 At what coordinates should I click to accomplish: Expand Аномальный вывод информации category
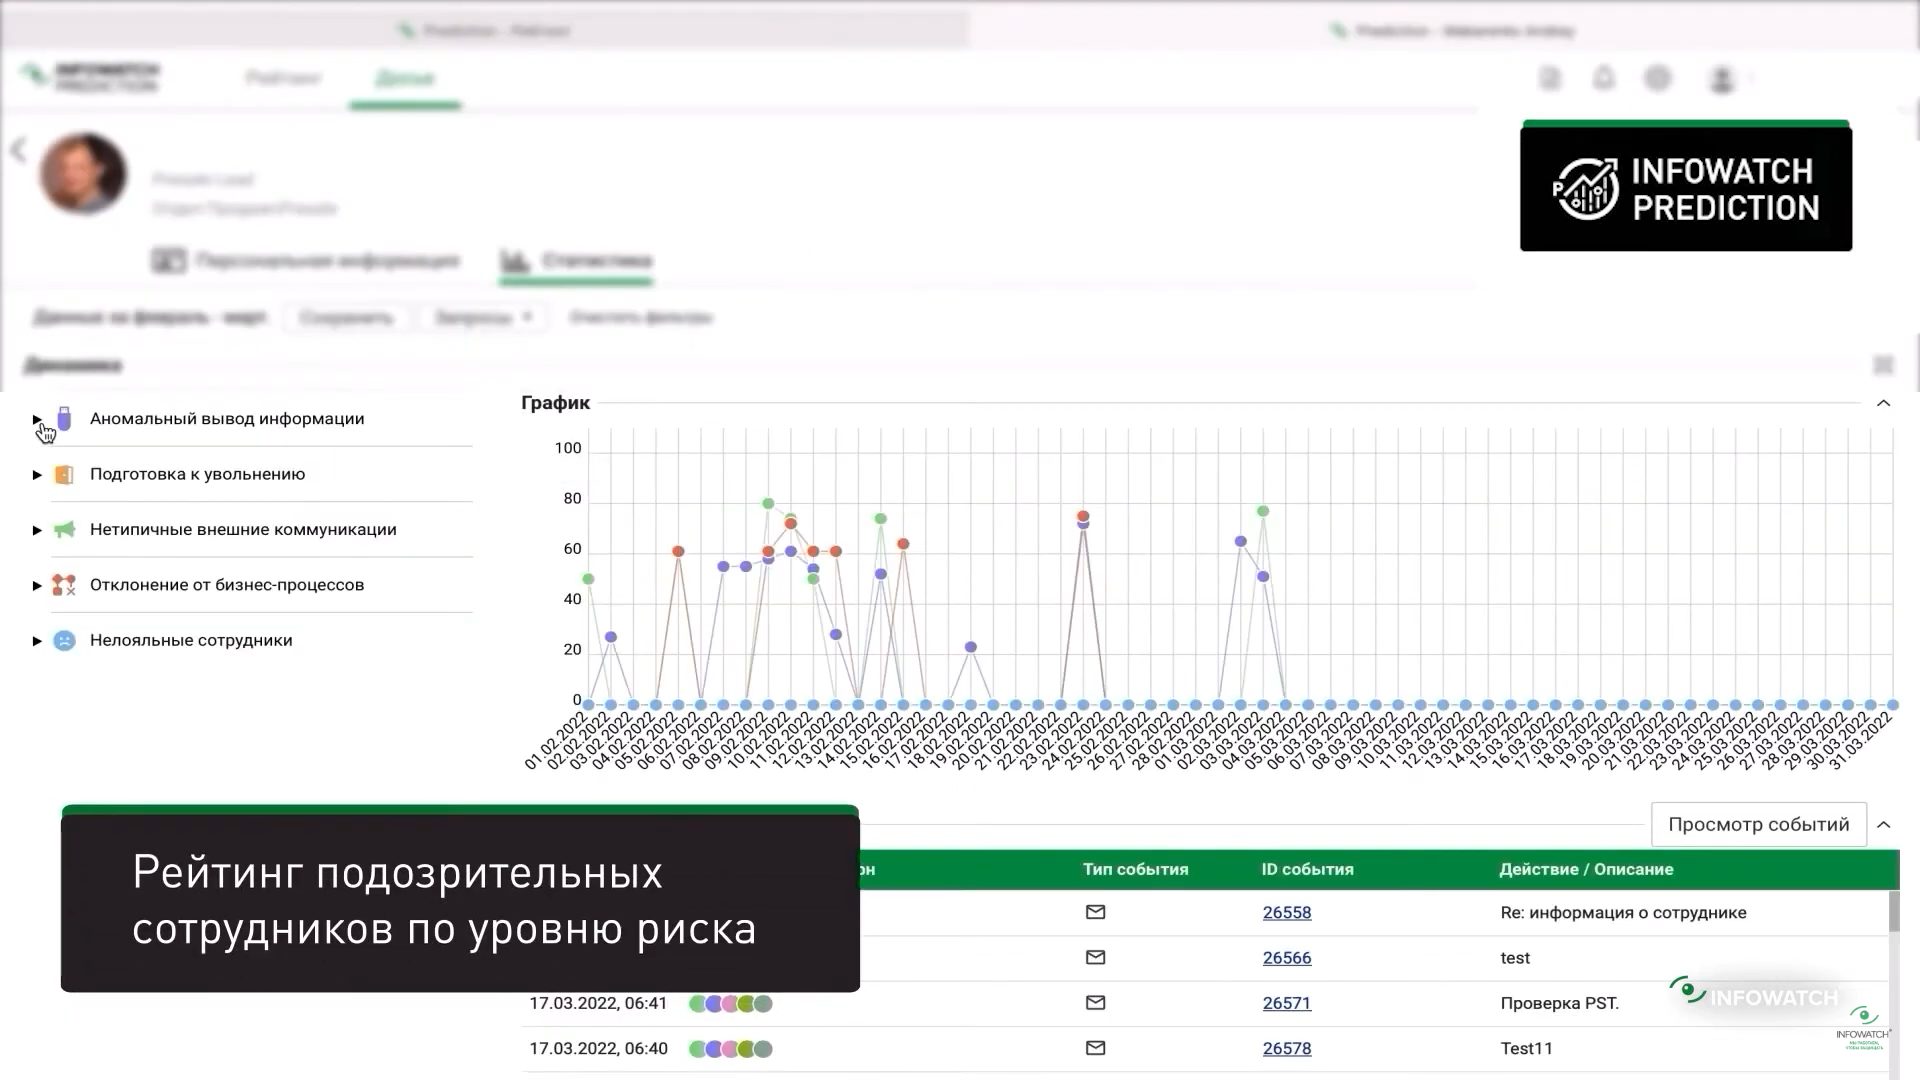pos(37,419)
